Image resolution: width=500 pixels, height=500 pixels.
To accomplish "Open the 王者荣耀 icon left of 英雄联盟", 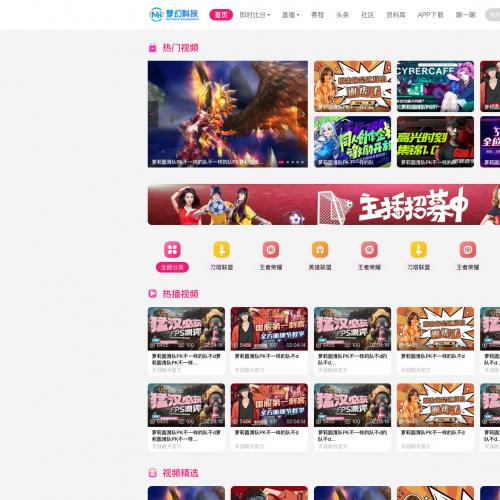I will coord(271,249).
